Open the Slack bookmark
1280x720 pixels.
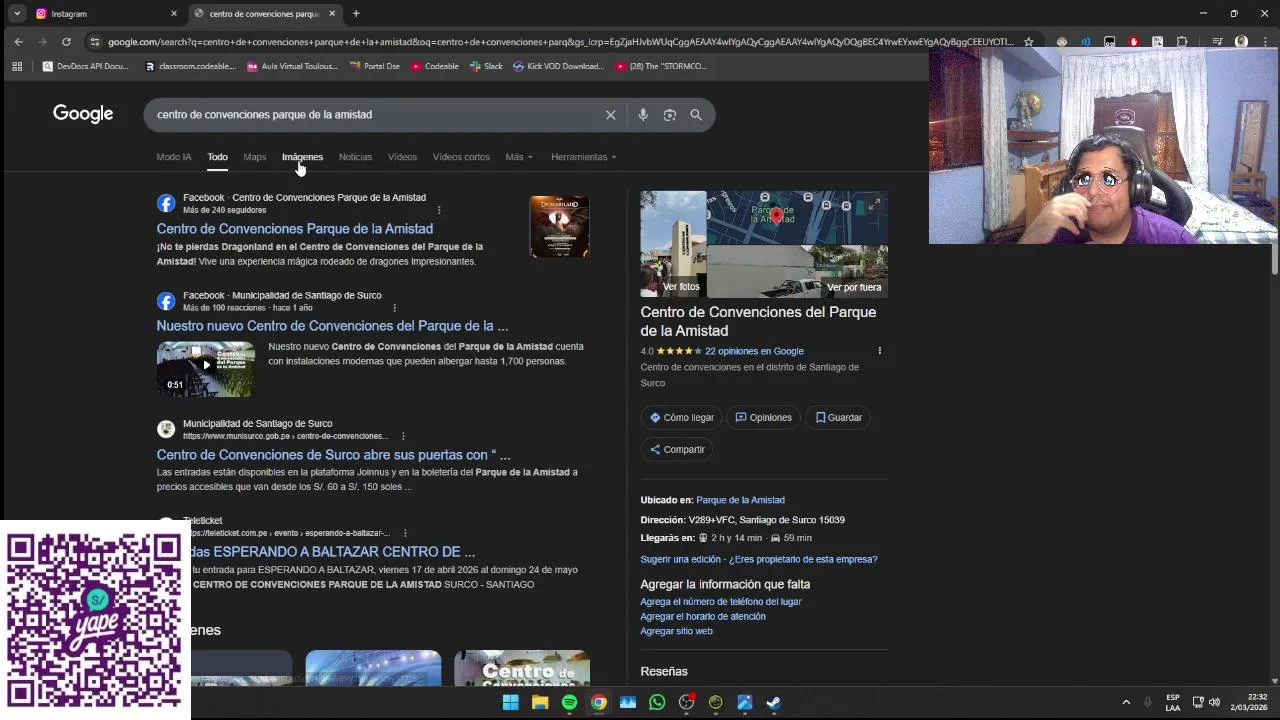pyautogui.click(x=486, y=66)
